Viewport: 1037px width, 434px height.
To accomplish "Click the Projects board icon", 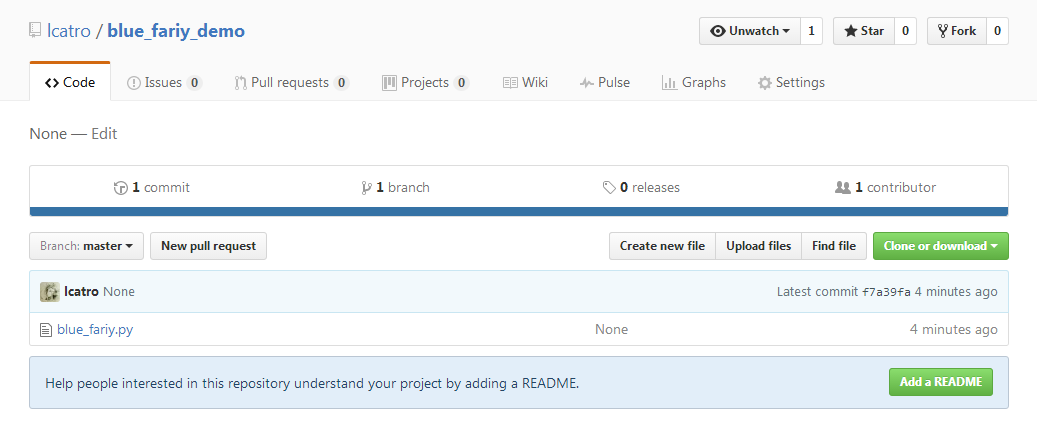I will tap(390, 83).
